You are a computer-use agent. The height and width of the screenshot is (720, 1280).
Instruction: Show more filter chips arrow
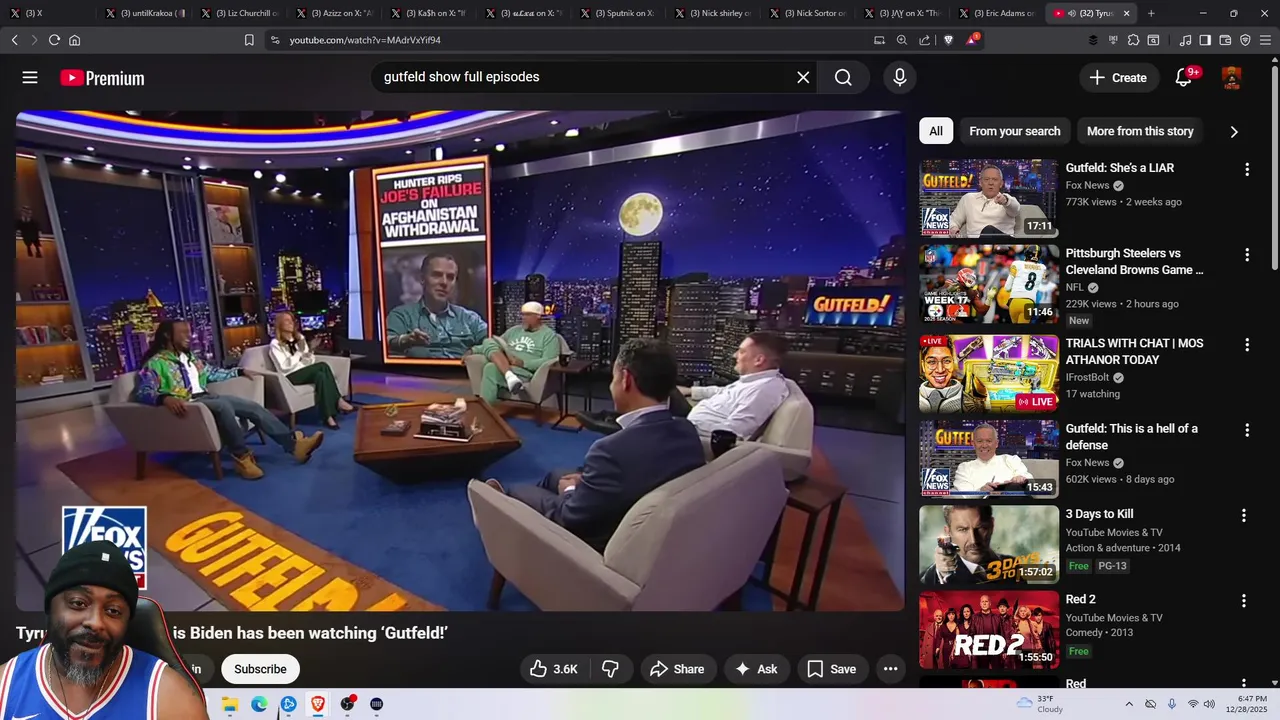1234,131
